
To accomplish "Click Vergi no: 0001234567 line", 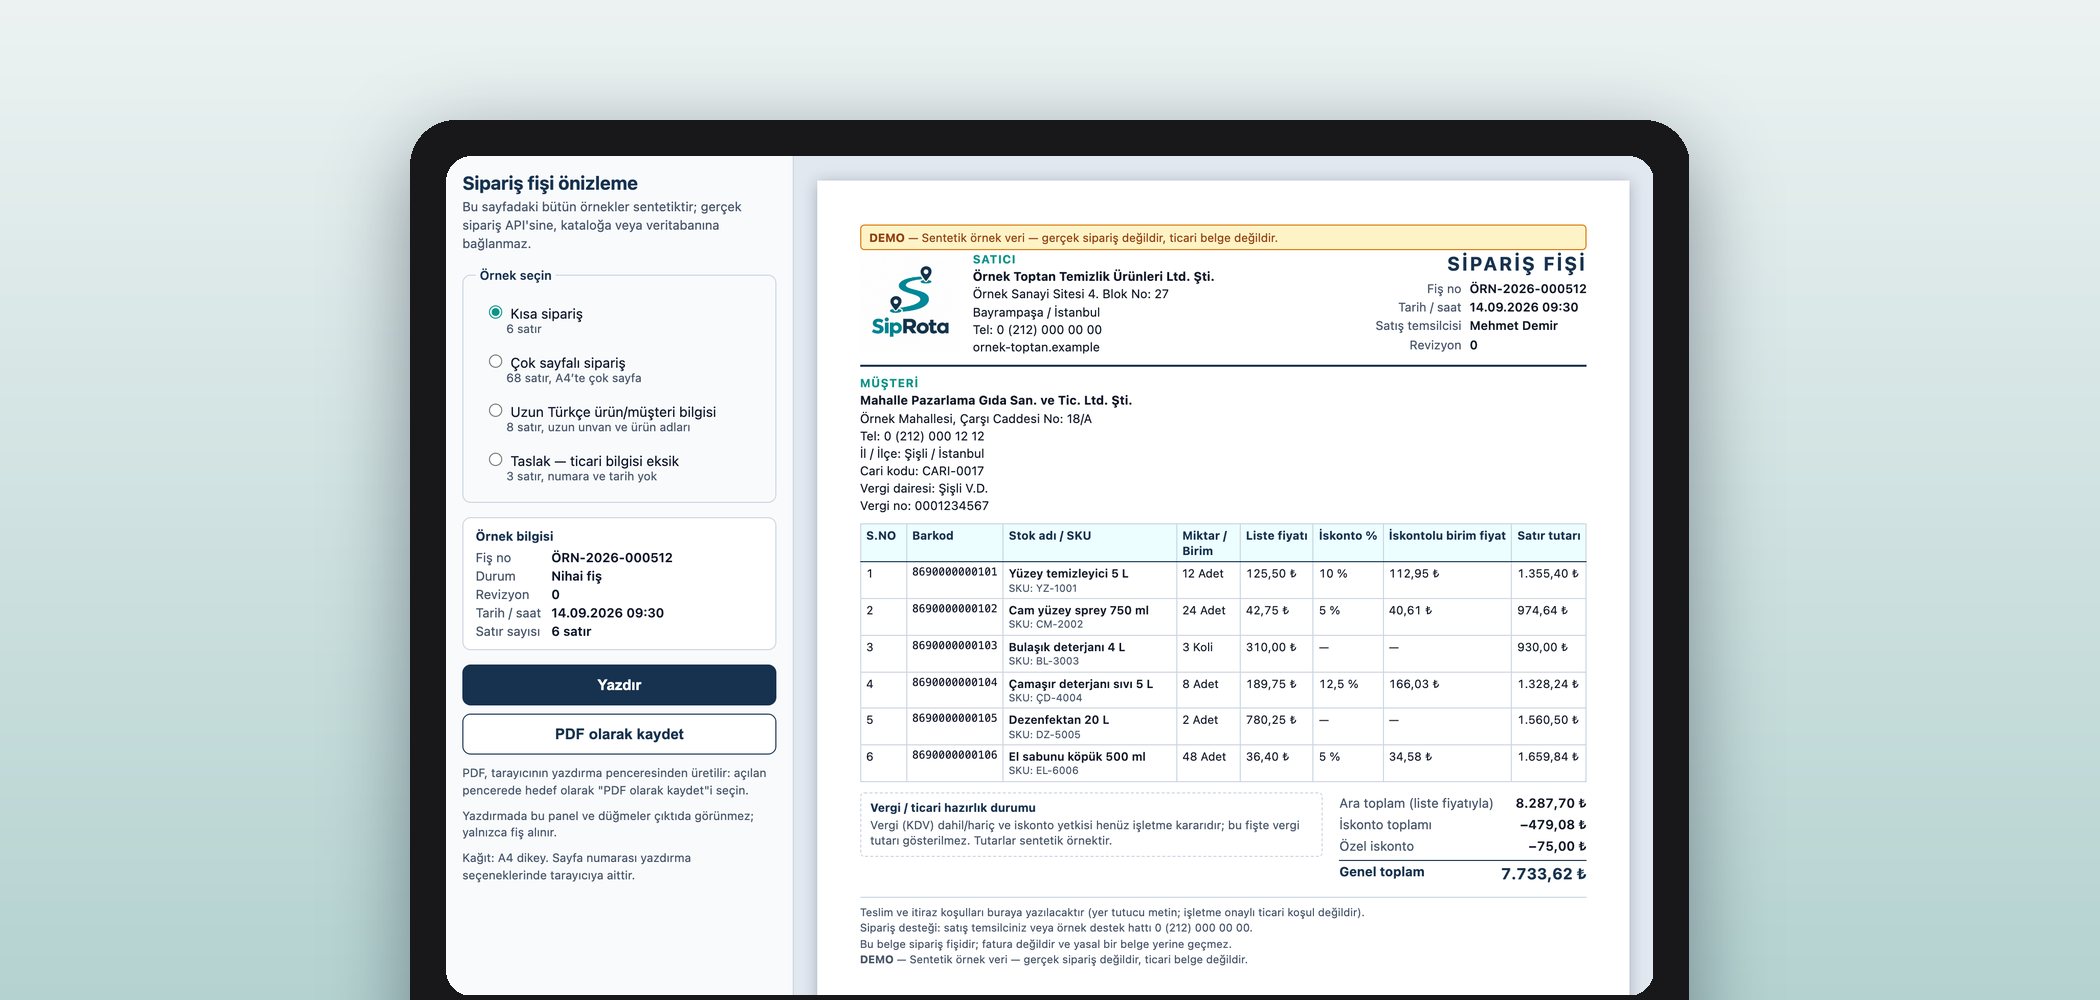I will [x=924, y=506].
